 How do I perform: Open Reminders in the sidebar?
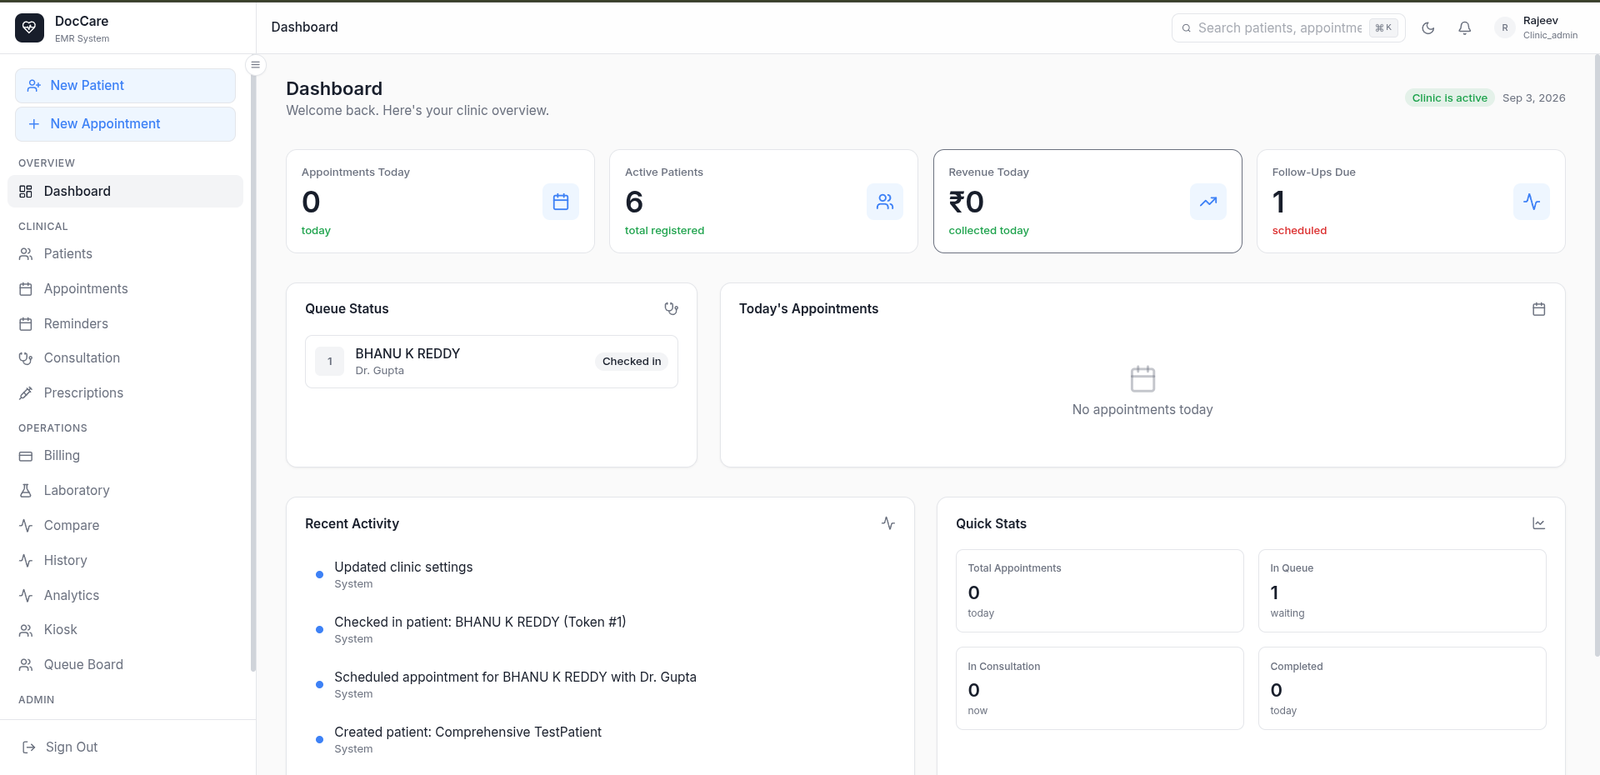click(x=125, y=324)
